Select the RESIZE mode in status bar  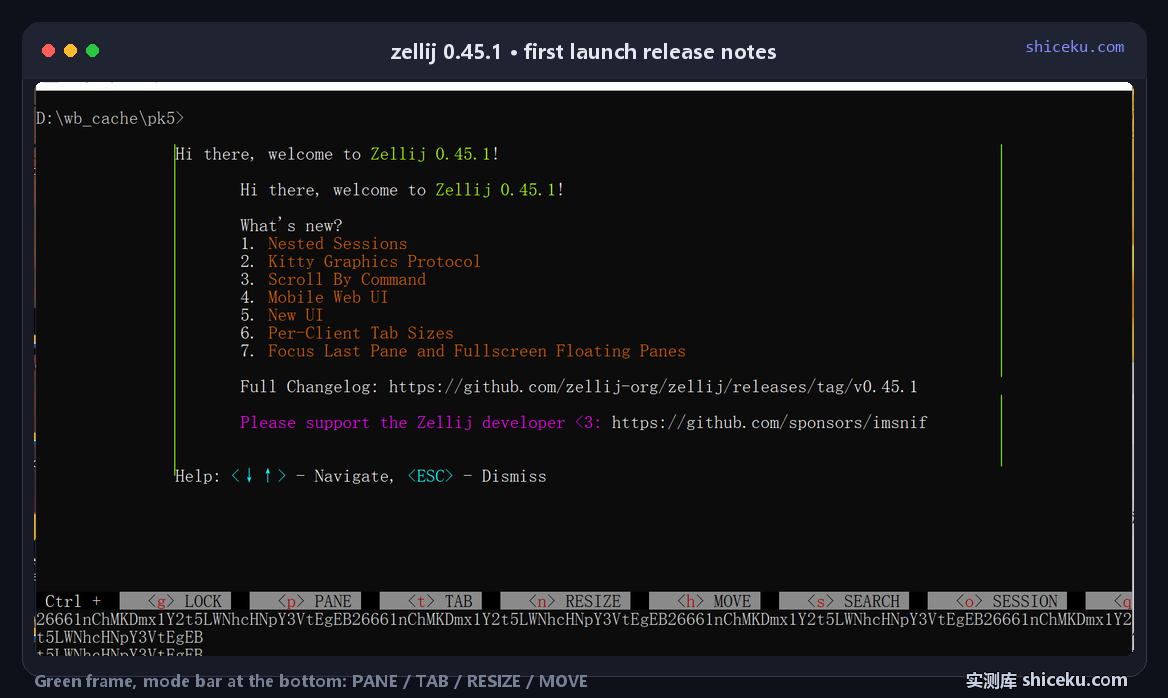click(565, 601)
